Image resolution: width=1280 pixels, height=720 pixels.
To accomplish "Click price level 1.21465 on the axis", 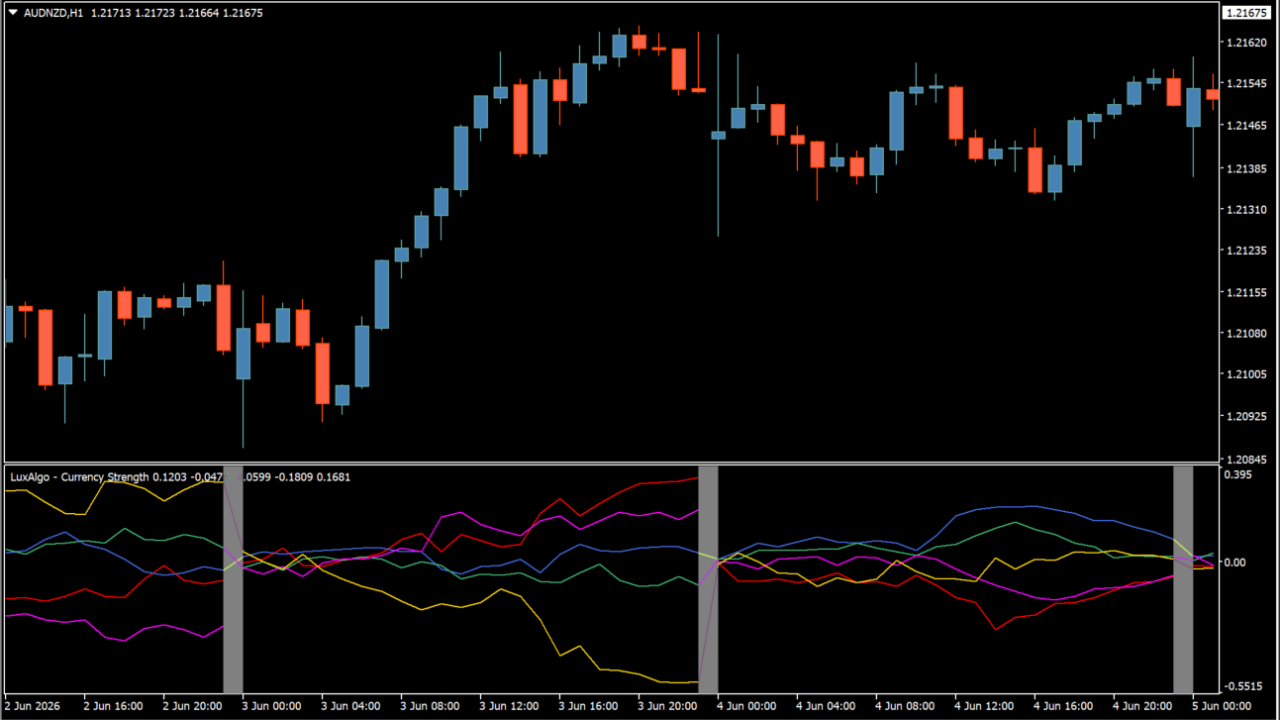I will pos(1248,126).
